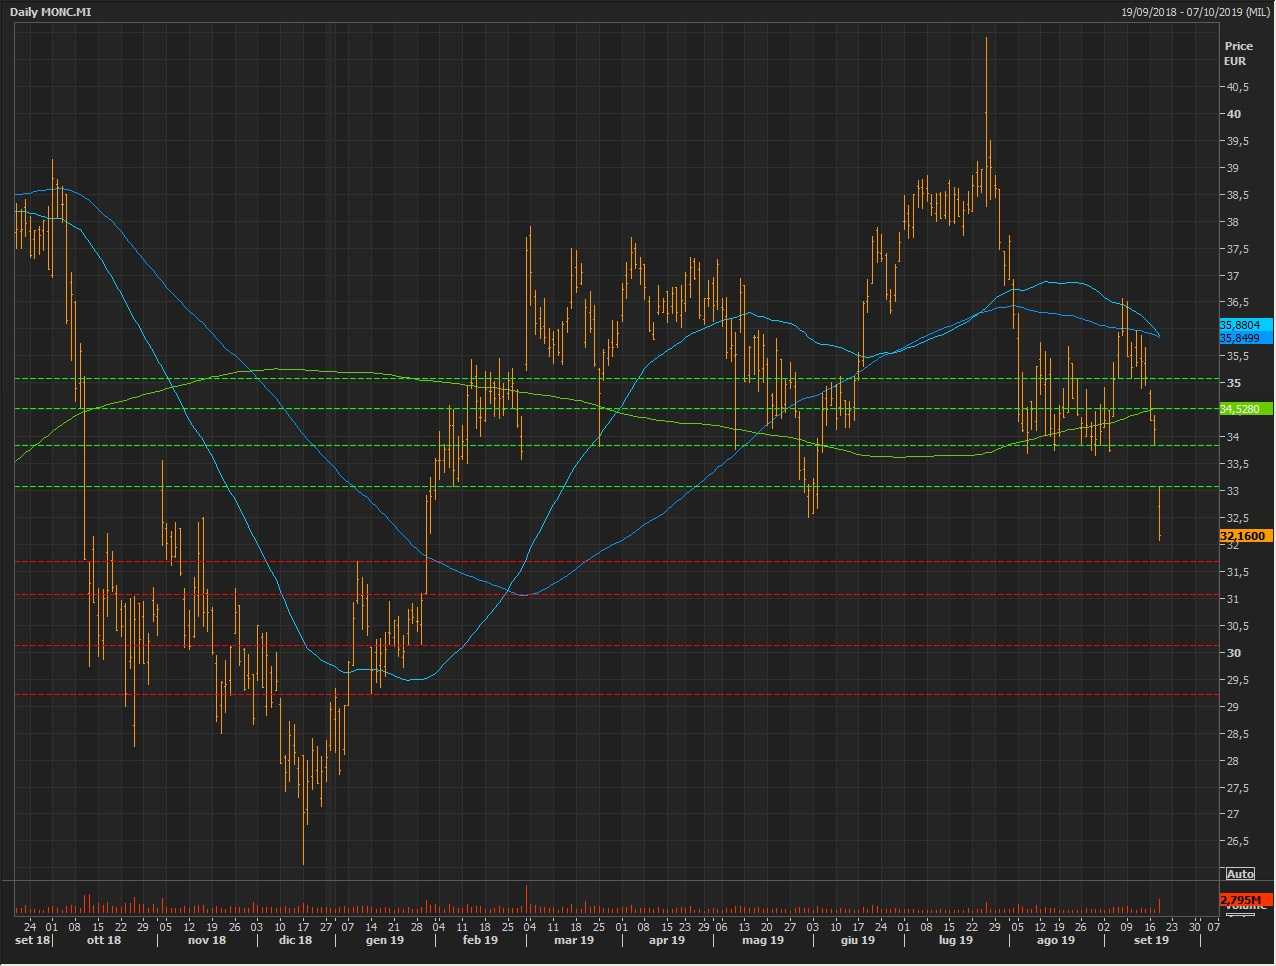The height and width of the screenshot is (966, 1276).
Task: Click the date range label 19/09/2018 - 07/10/2019
Action: 1195,12
